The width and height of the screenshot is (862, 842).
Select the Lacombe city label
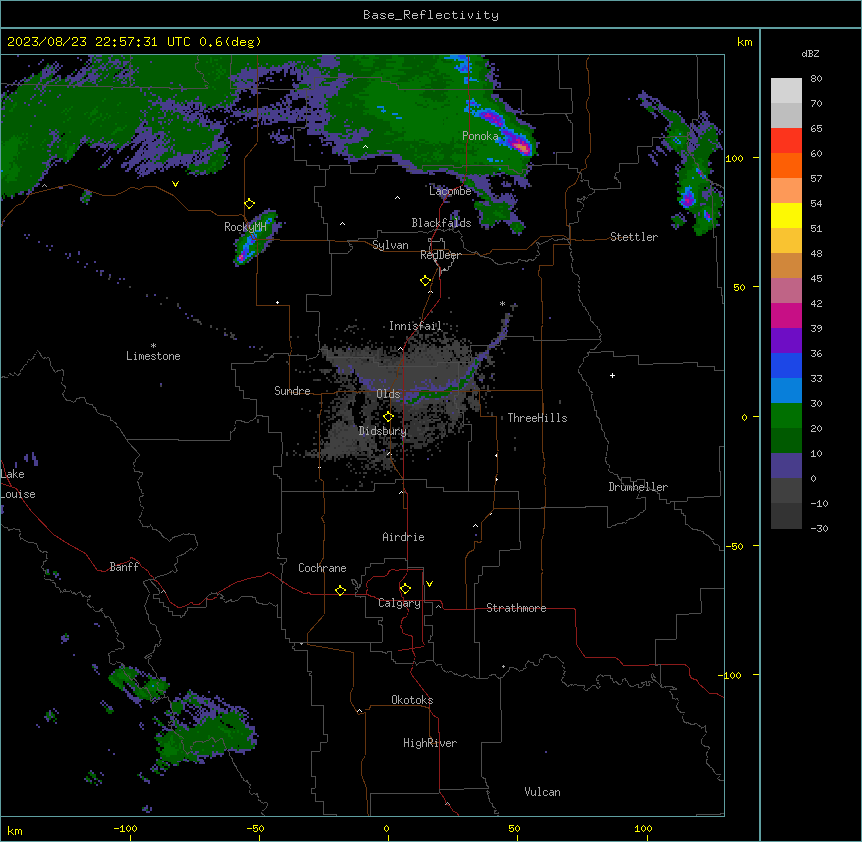click(x=450, y=191)
